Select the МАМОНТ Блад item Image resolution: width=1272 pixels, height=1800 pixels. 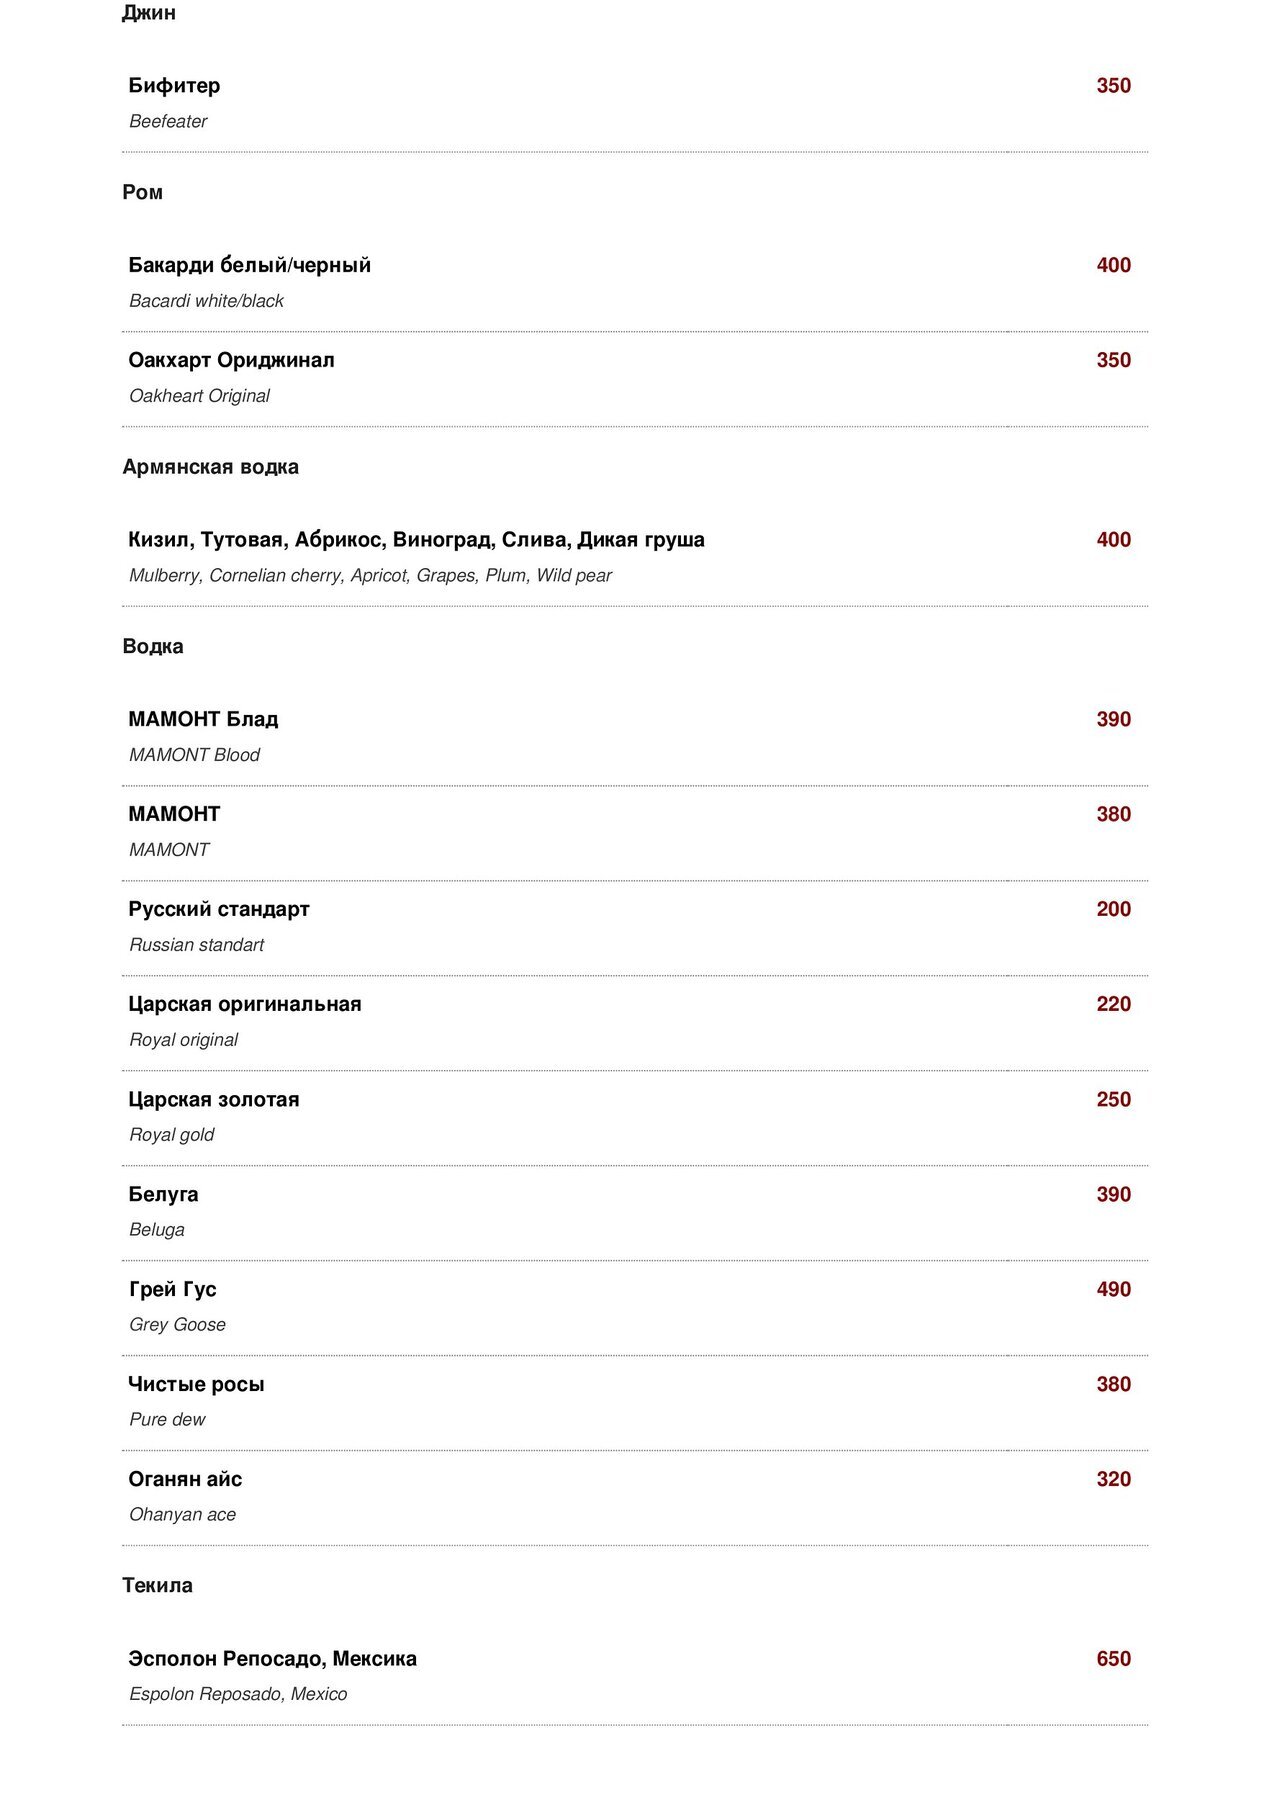coord(203,719)
